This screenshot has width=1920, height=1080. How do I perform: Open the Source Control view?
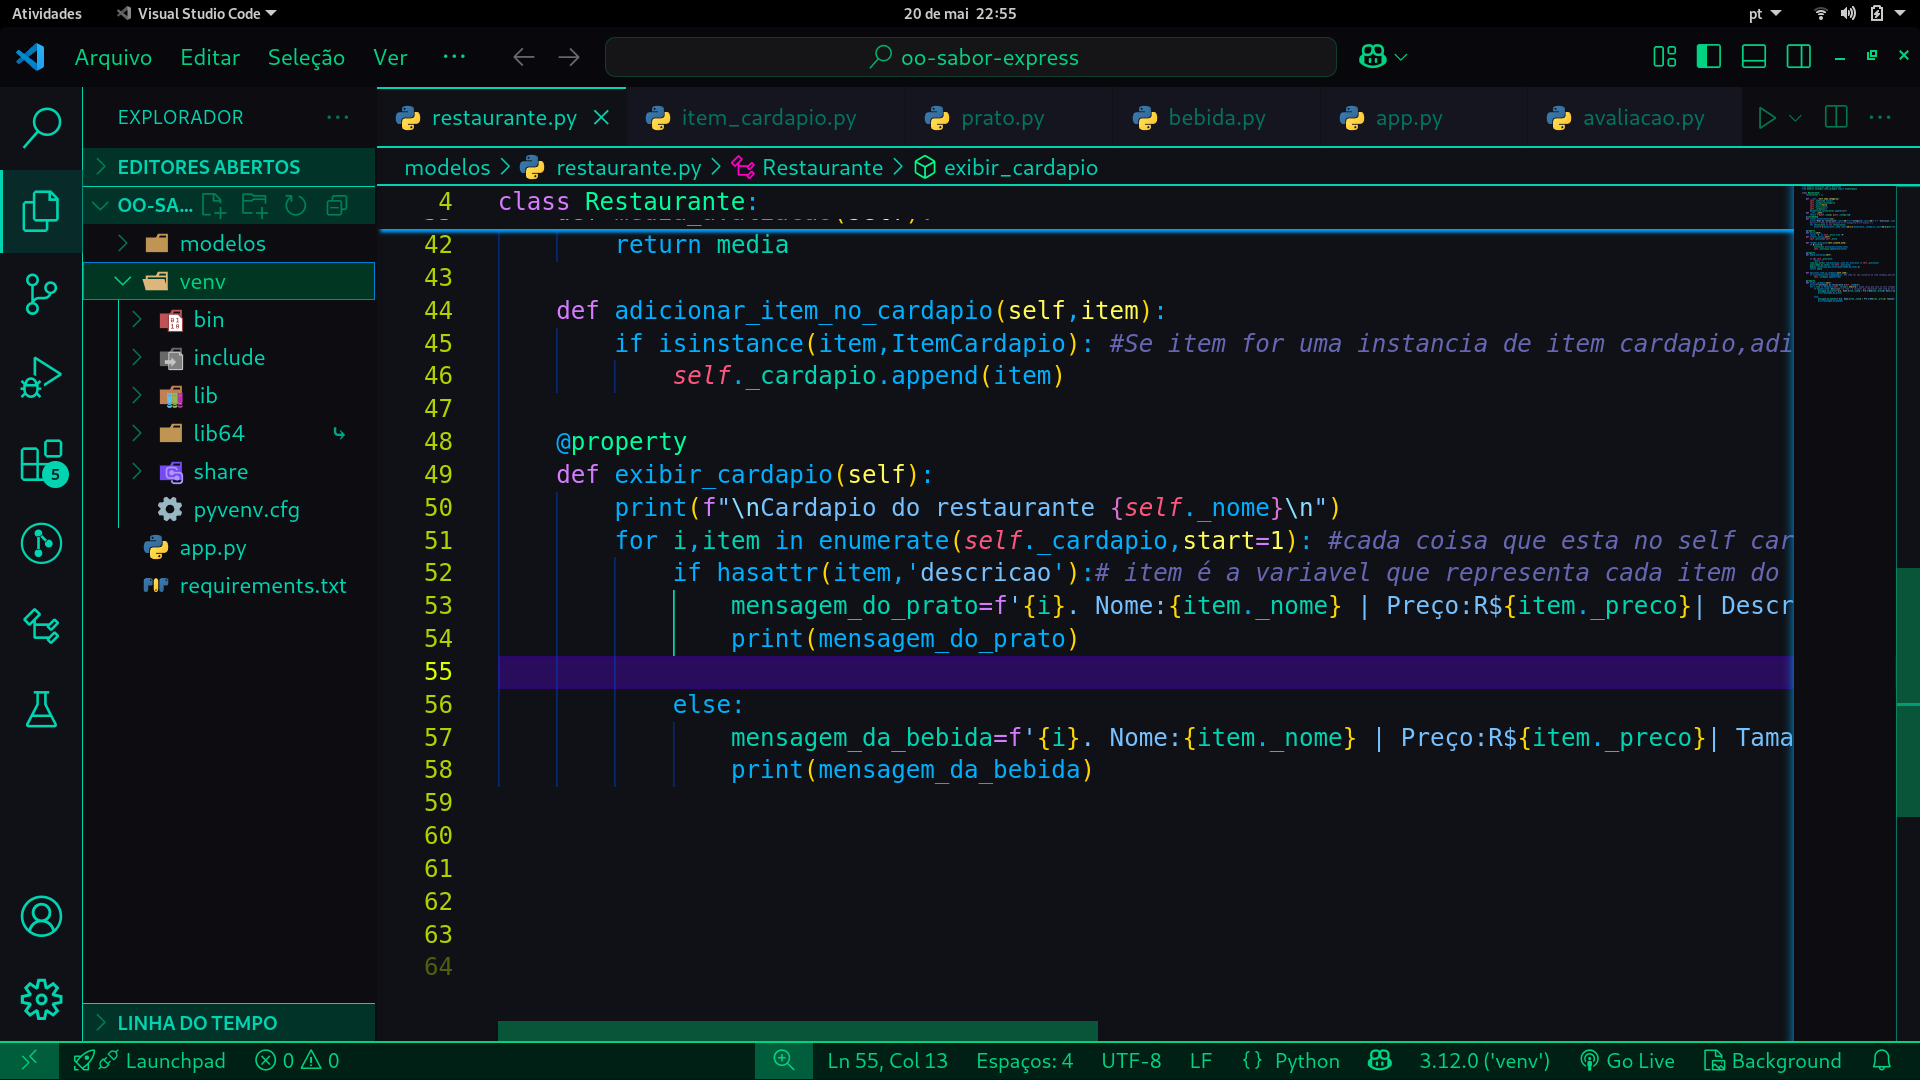[x=41, y=294]
